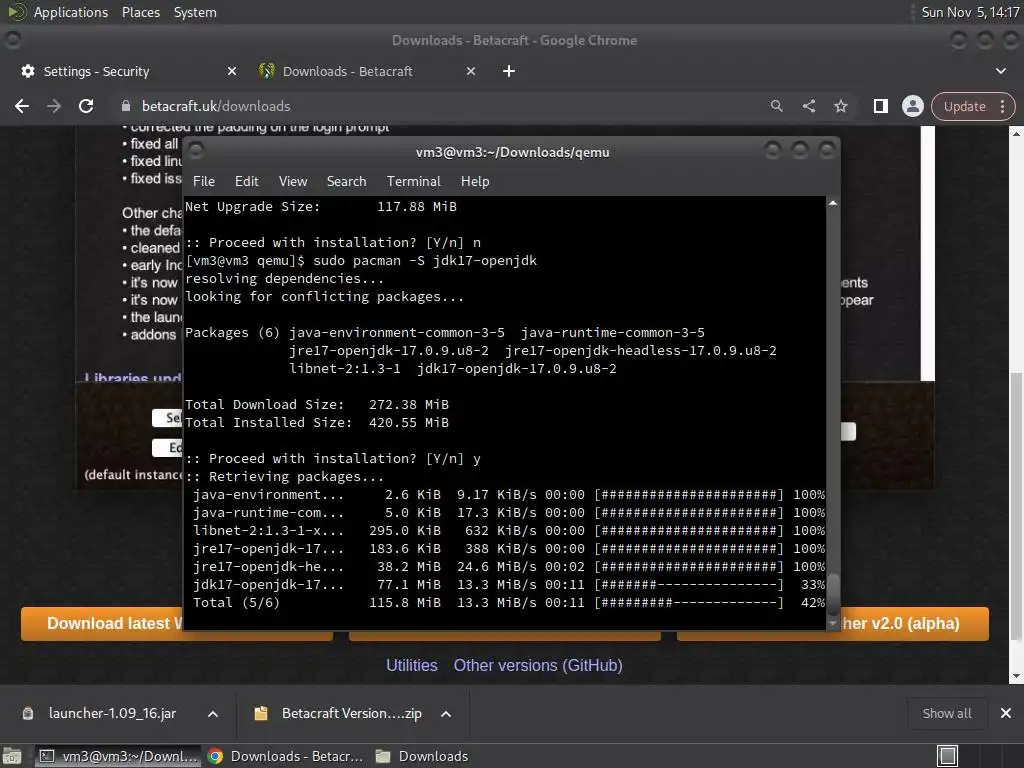This screenshot has height=768, width=1024.
Task: Switch to Chrome taskbar entry
Action: pyautogui.click(x=285, y=756)
